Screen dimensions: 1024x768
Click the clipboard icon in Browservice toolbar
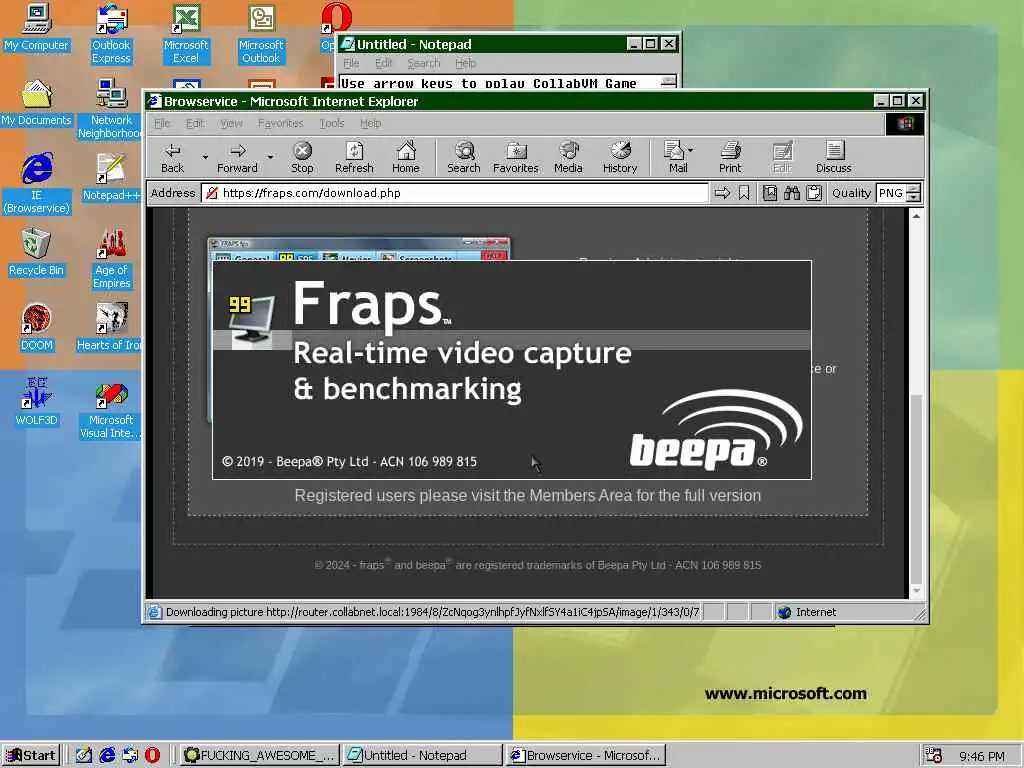pyautogui.click(x=814, y=193)
